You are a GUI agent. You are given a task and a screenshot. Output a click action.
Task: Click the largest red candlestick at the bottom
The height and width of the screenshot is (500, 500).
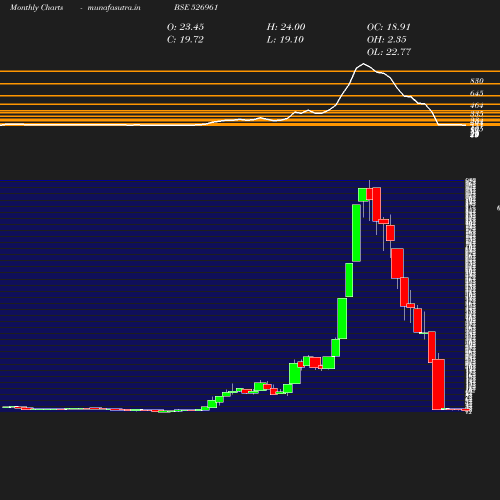point(438,384)
